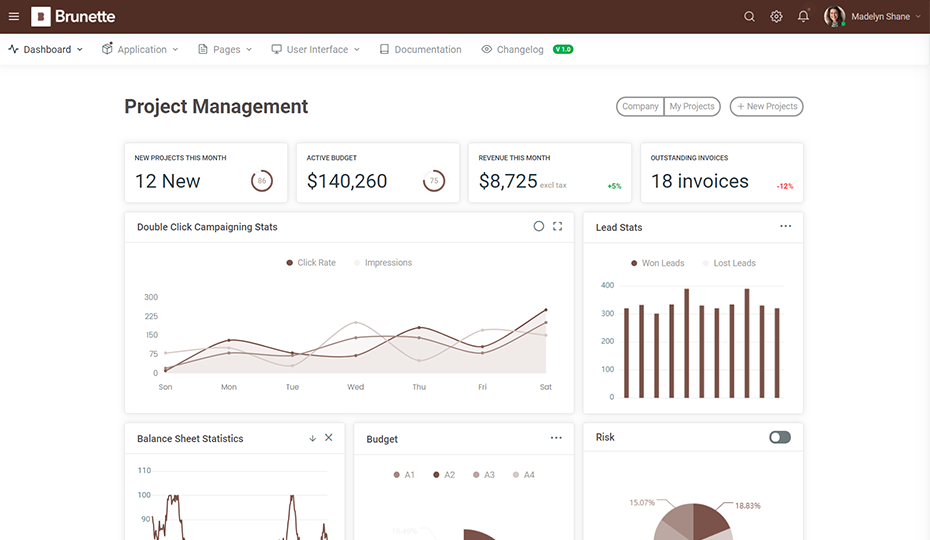The image size is (930, 540).
Task: Click the 86 progress circle
Action: (x=262, y=180)
